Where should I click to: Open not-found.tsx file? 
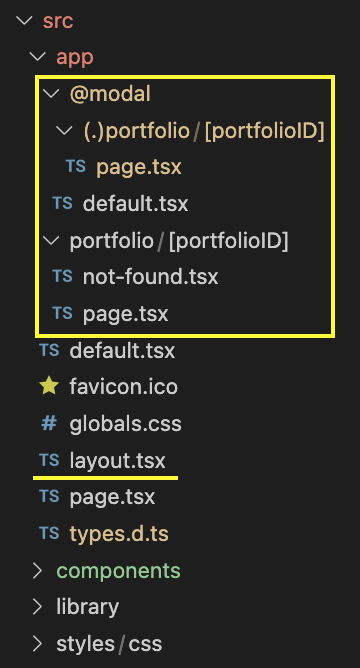[150, 277]
